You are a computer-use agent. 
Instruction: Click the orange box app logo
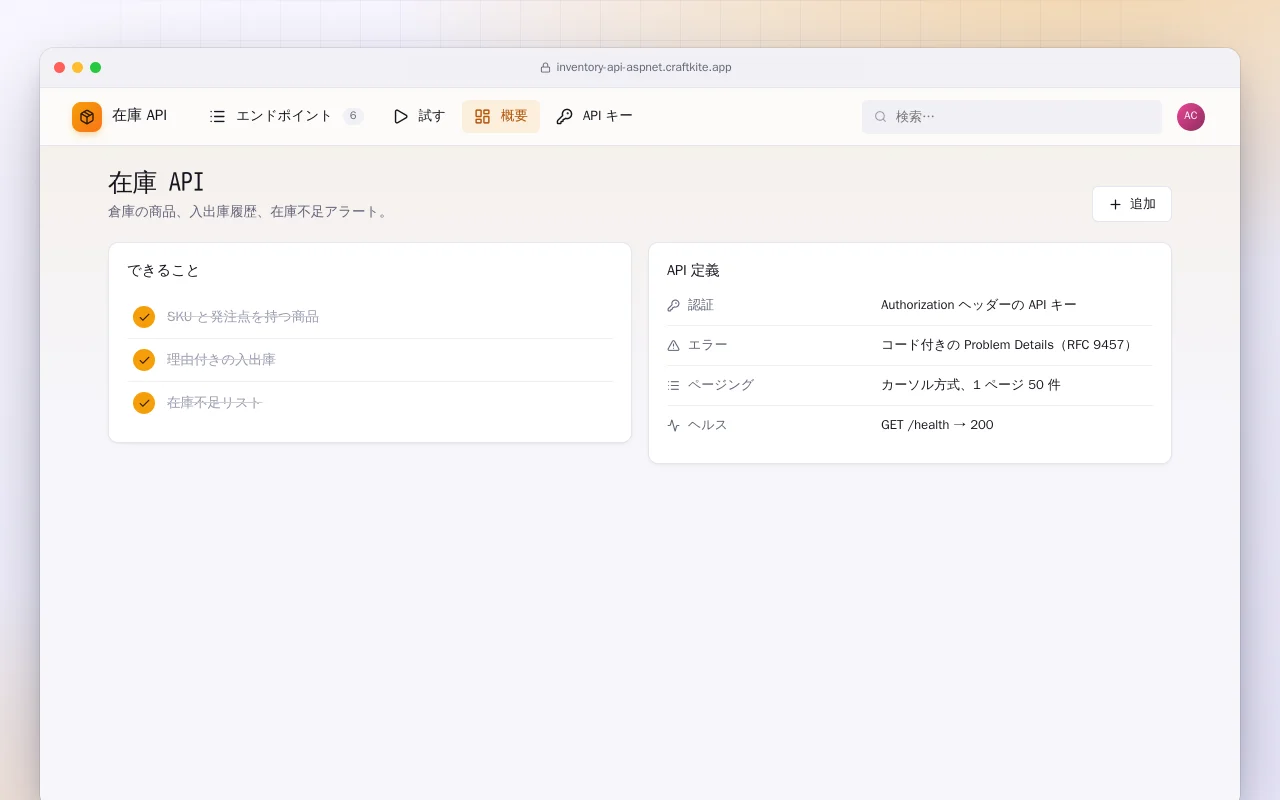[x=87, y=117]
